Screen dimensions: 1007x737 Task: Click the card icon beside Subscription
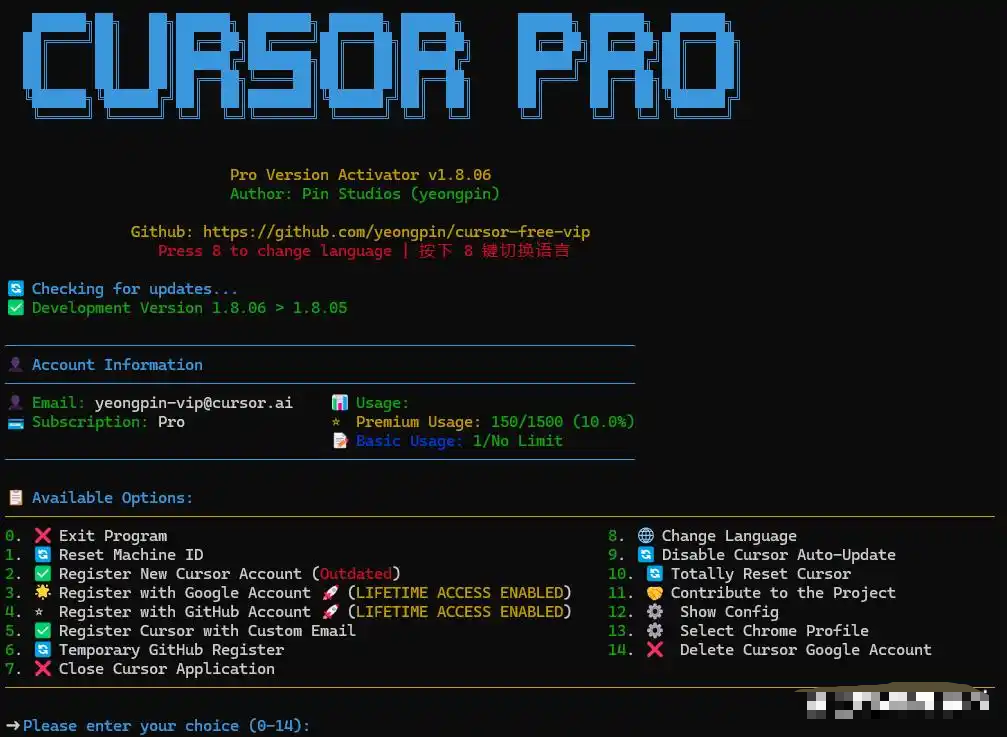[15, 423]
